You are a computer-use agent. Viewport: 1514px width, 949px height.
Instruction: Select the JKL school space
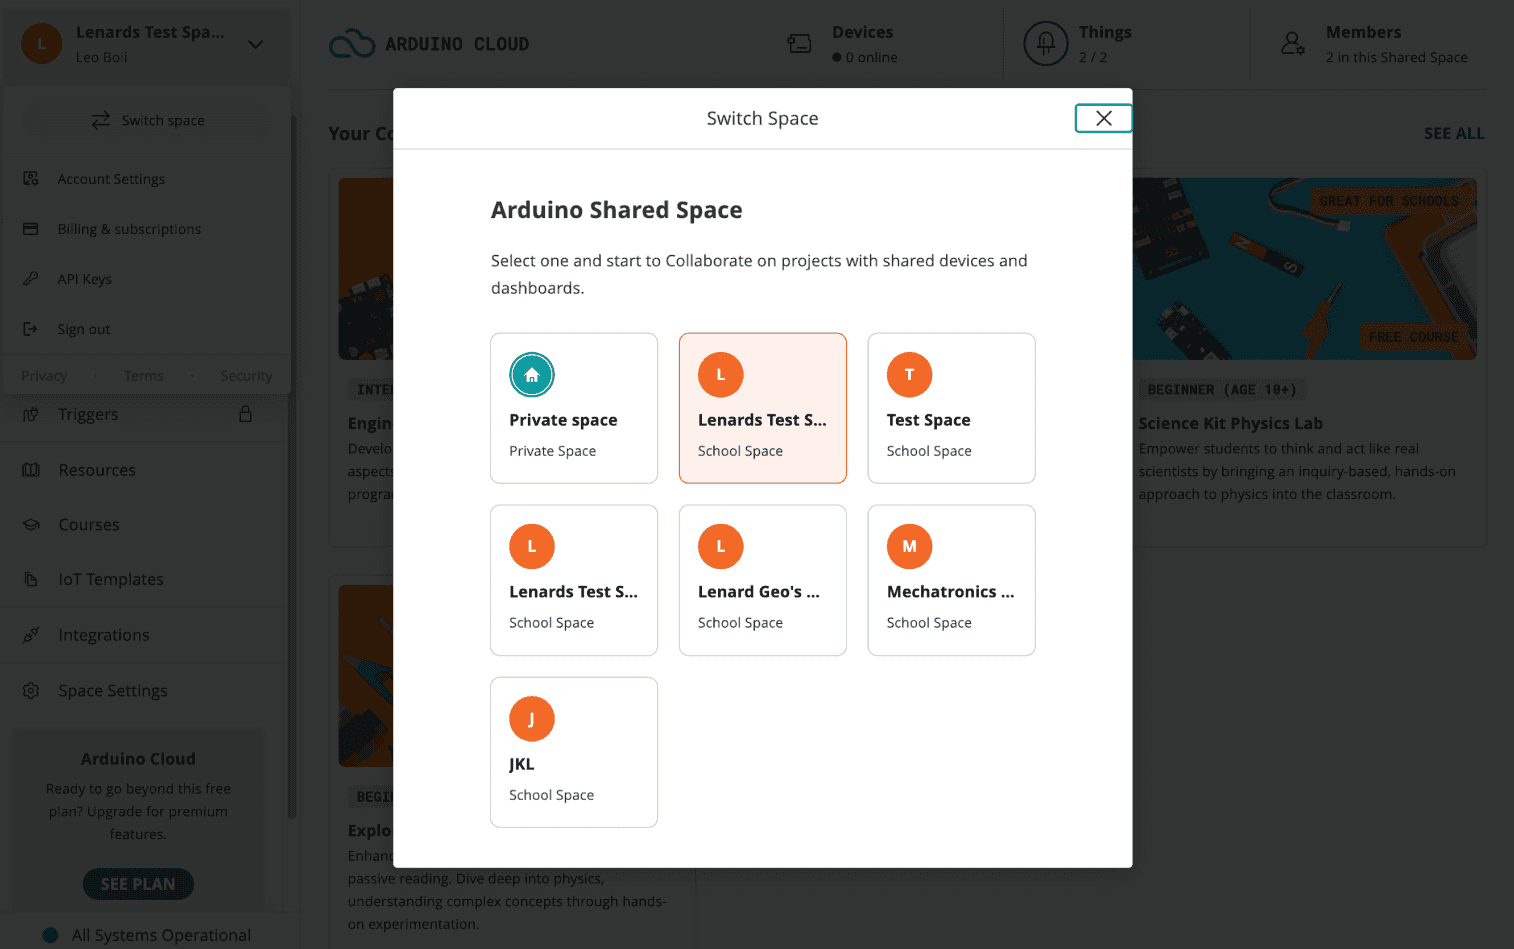(x=573, y=752)
